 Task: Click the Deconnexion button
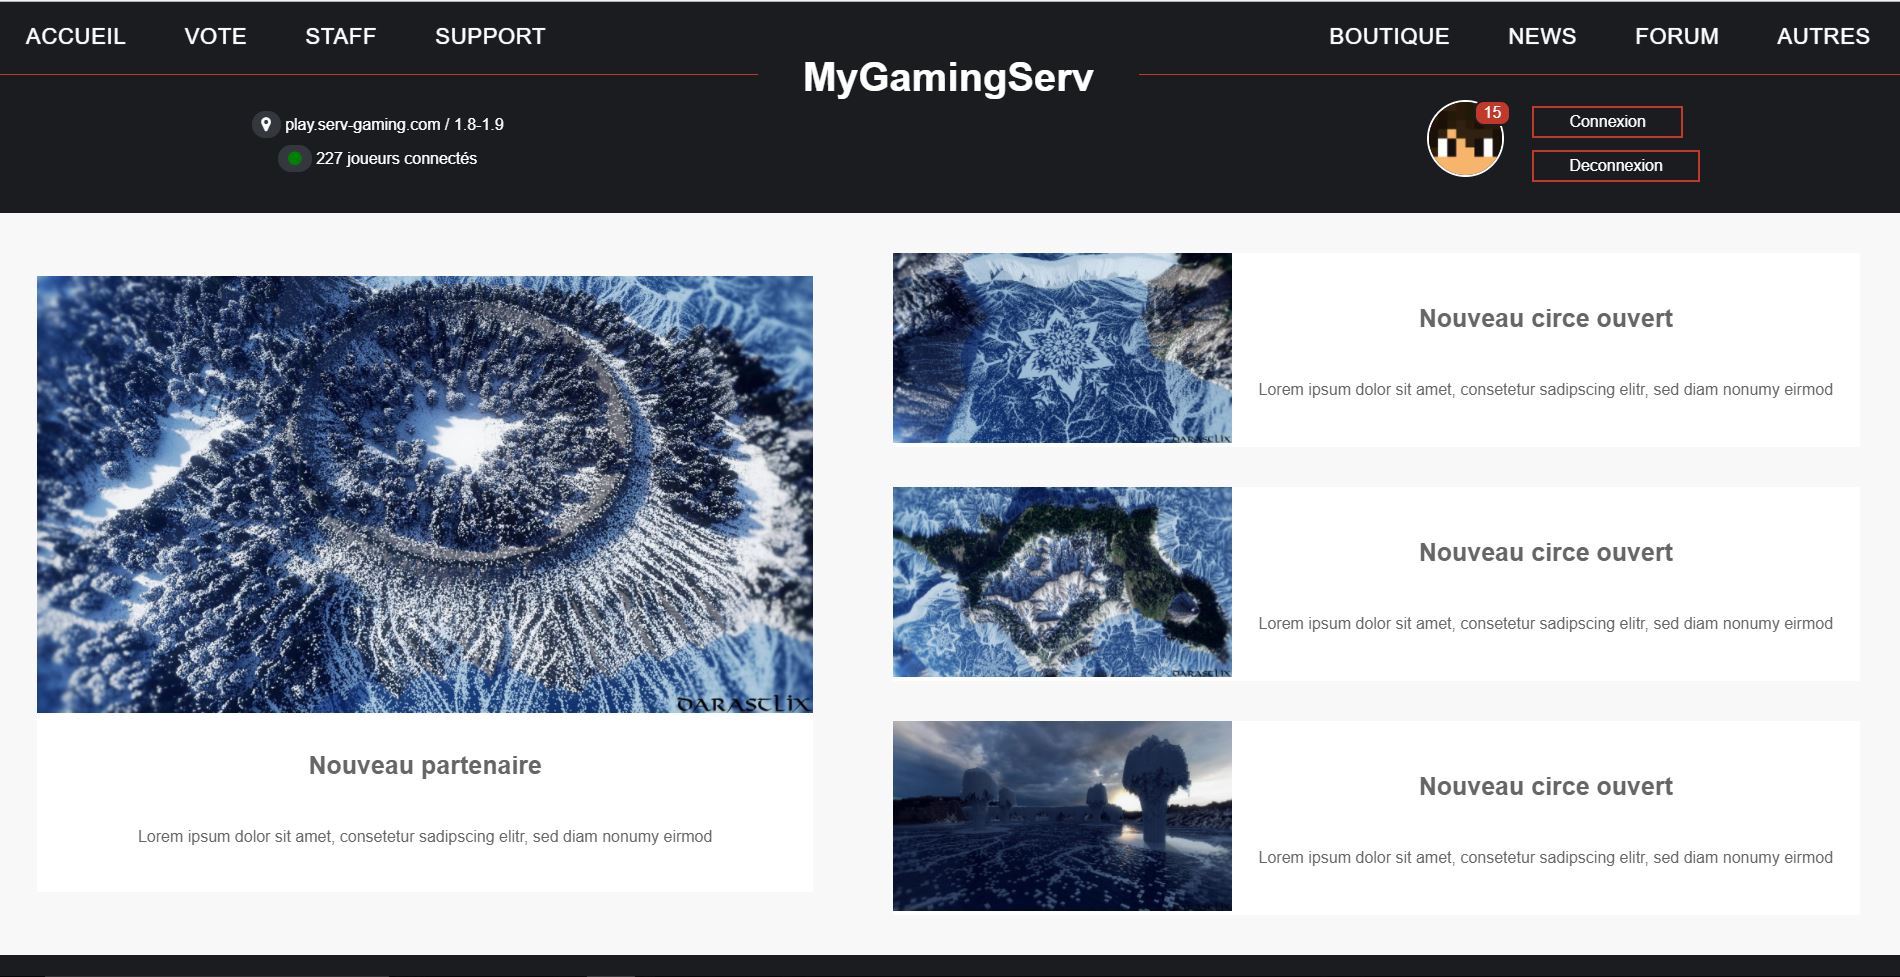pyautogui.click(x=1615, y=166)
